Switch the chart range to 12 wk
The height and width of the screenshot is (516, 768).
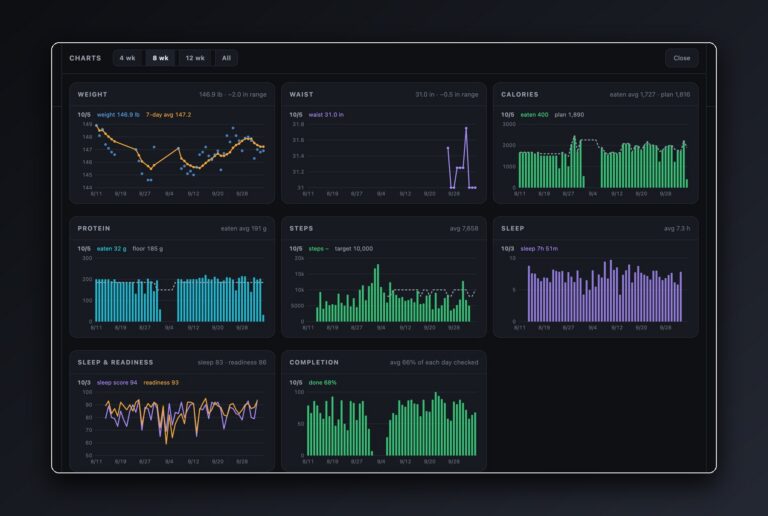coord(195,58)
